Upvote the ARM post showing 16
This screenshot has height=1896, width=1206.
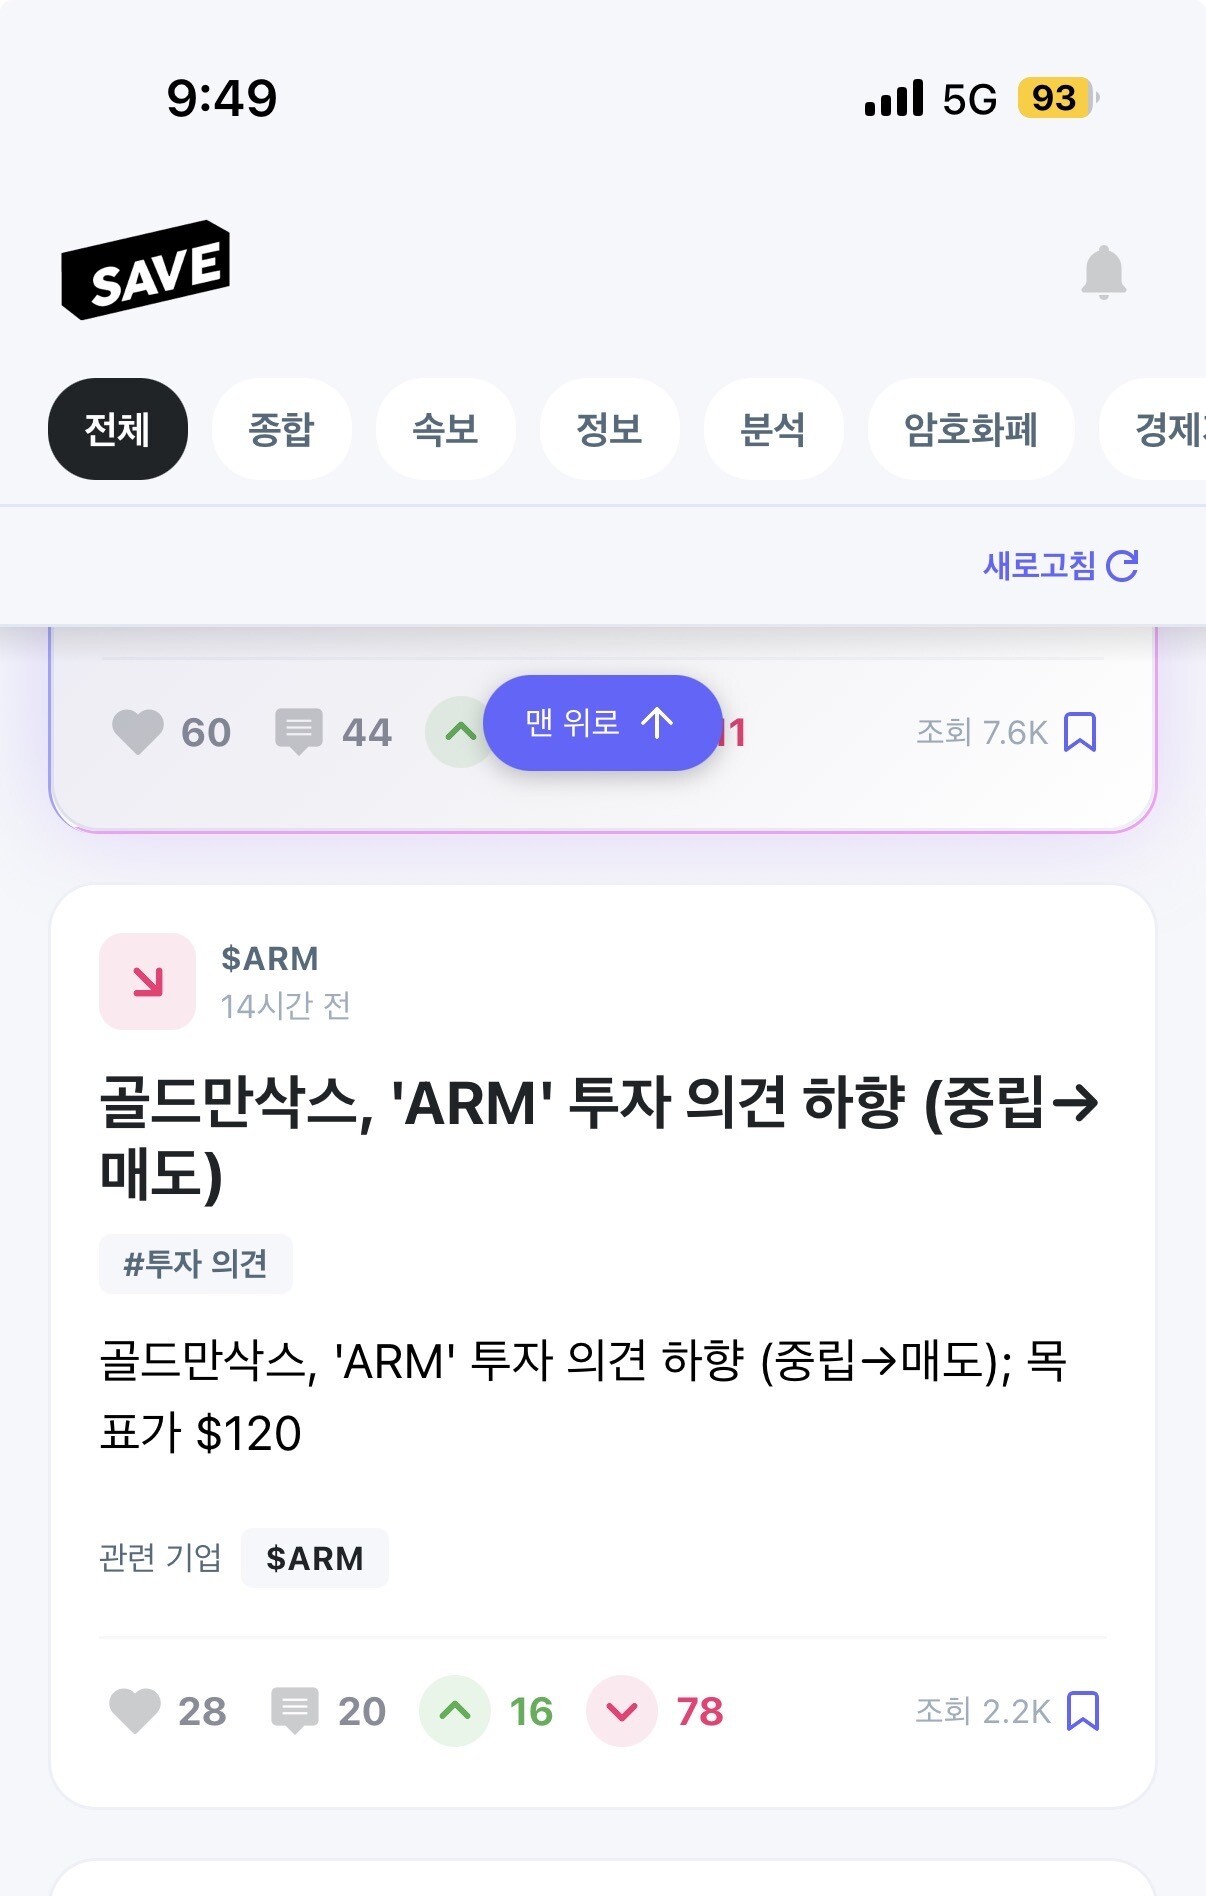[455, 1711]
